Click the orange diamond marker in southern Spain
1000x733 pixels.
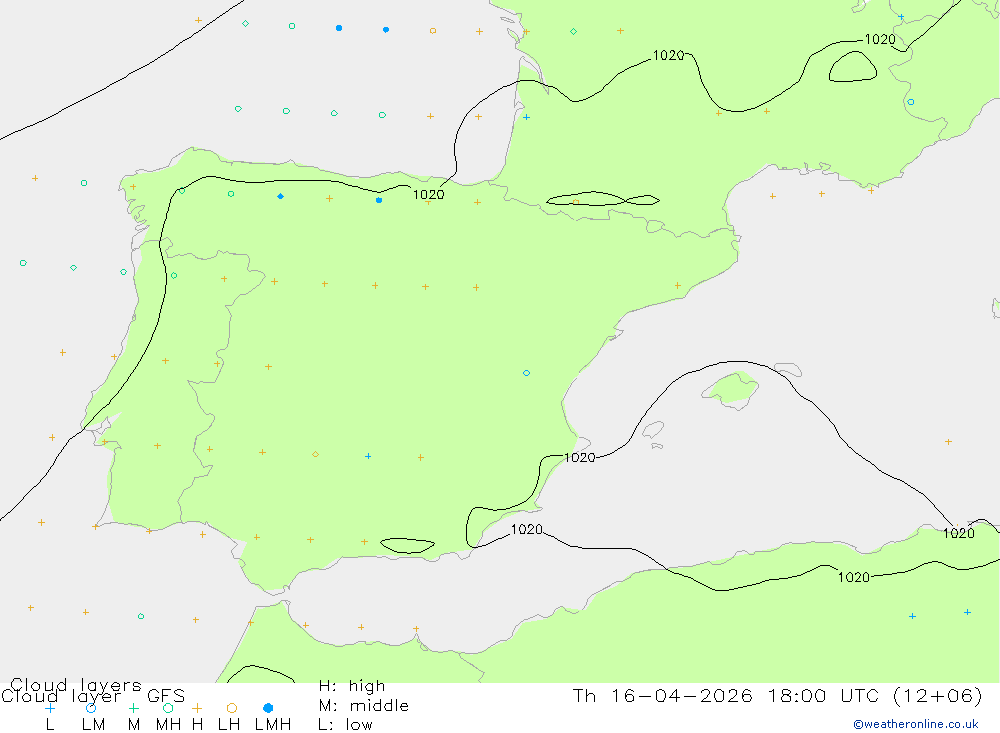(x=316, y=454)
